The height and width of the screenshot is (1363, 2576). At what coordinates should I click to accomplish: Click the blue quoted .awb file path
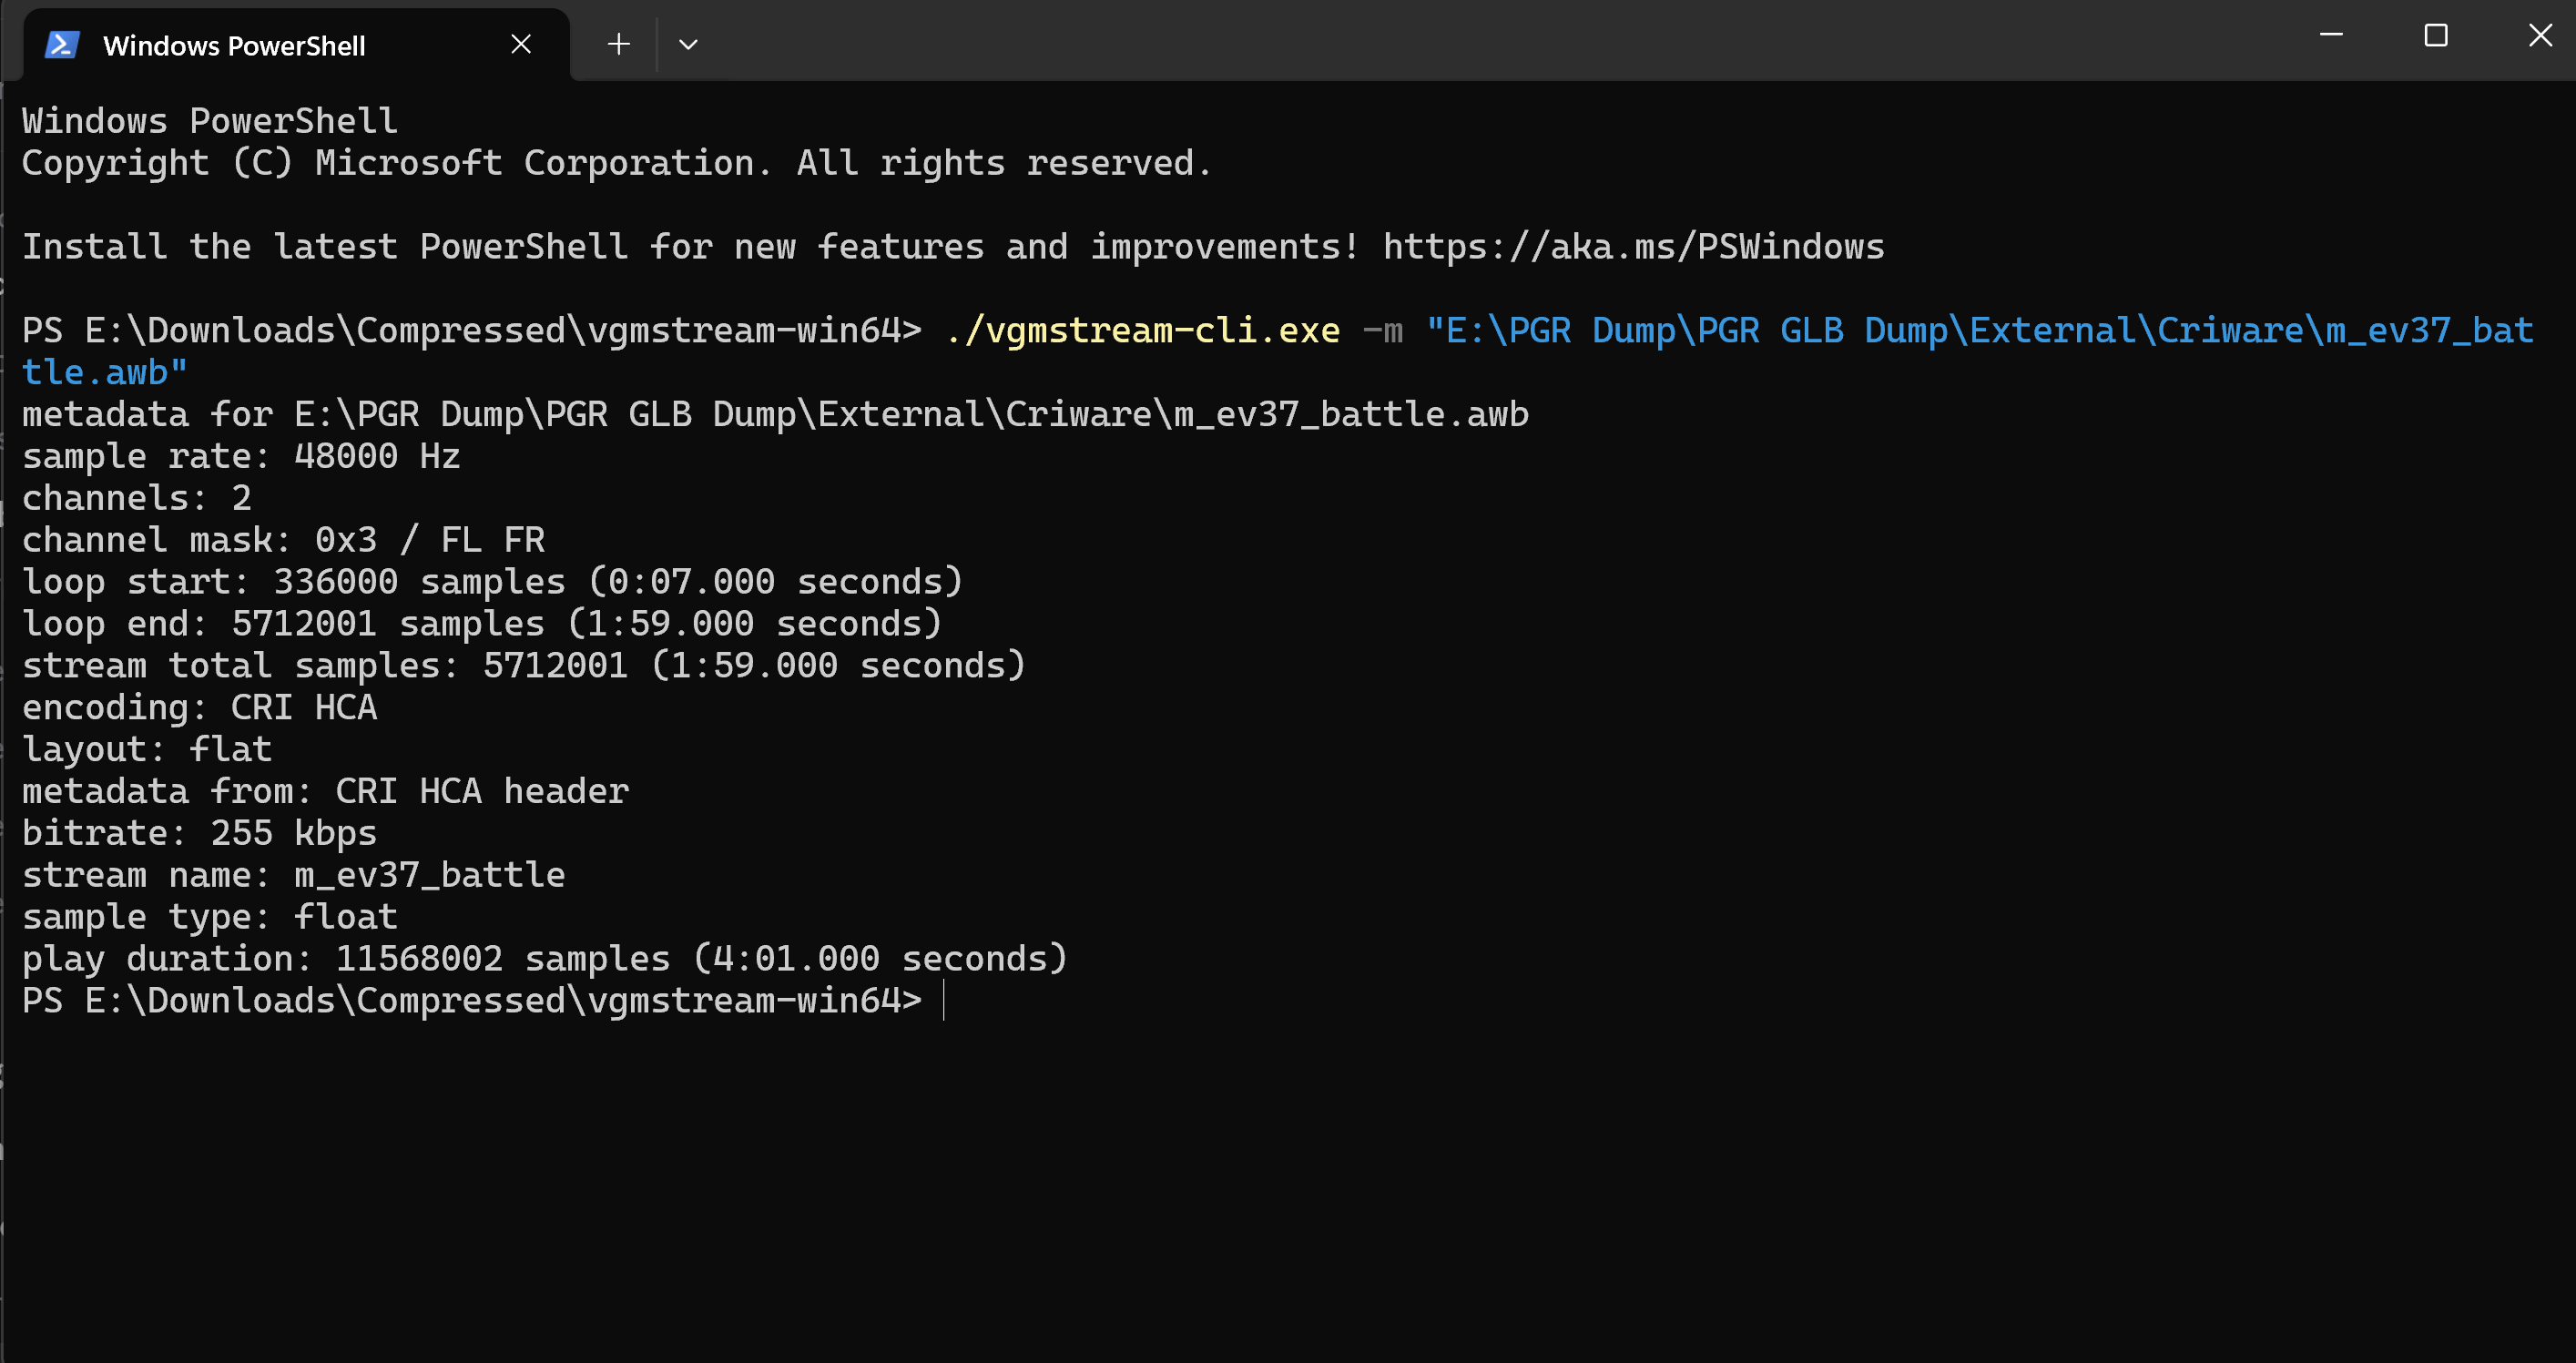(x=1980, y=331)
